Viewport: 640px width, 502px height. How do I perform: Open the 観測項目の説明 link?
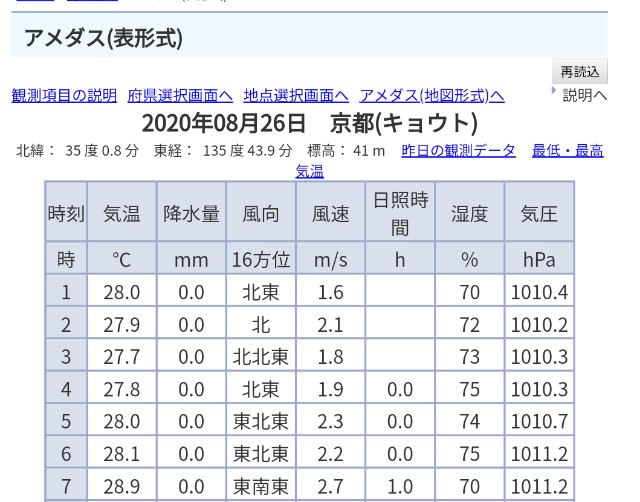(x=64, y=96)
